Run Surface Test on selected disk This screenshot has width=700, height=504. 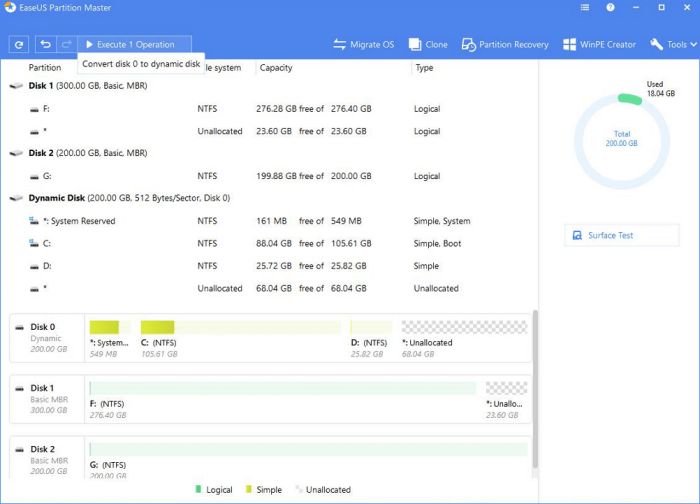(x=621, y=236)
